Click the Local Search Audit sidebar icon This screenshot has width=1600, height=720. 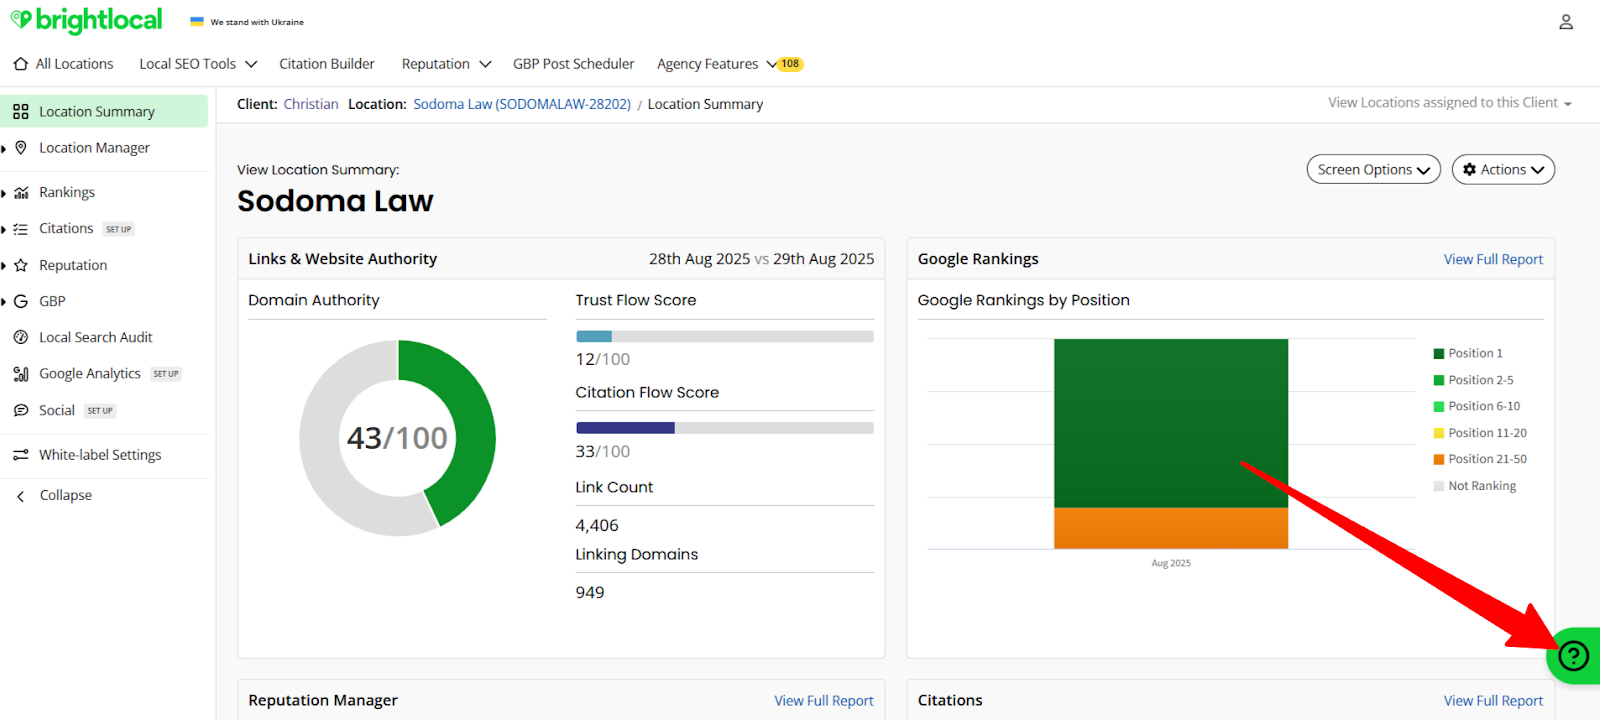coord(21,338)
